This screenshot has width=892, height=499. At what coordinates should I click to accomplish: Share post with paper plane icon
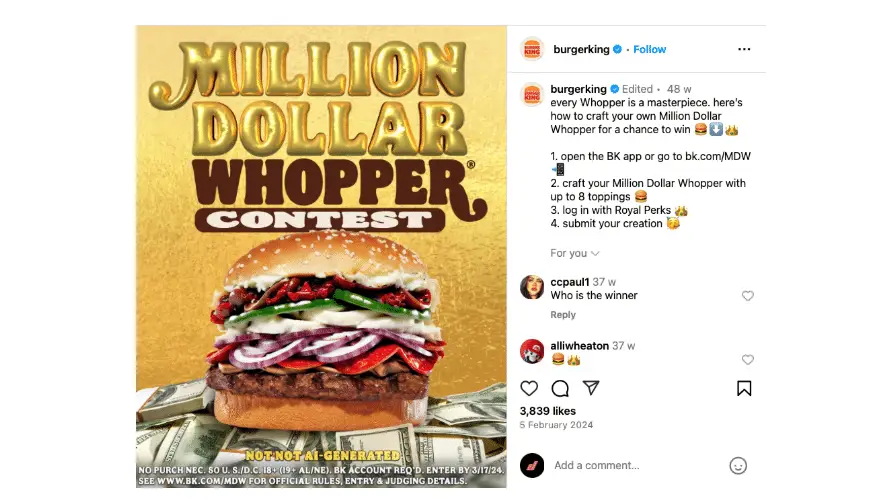click(x=591, y=388)
